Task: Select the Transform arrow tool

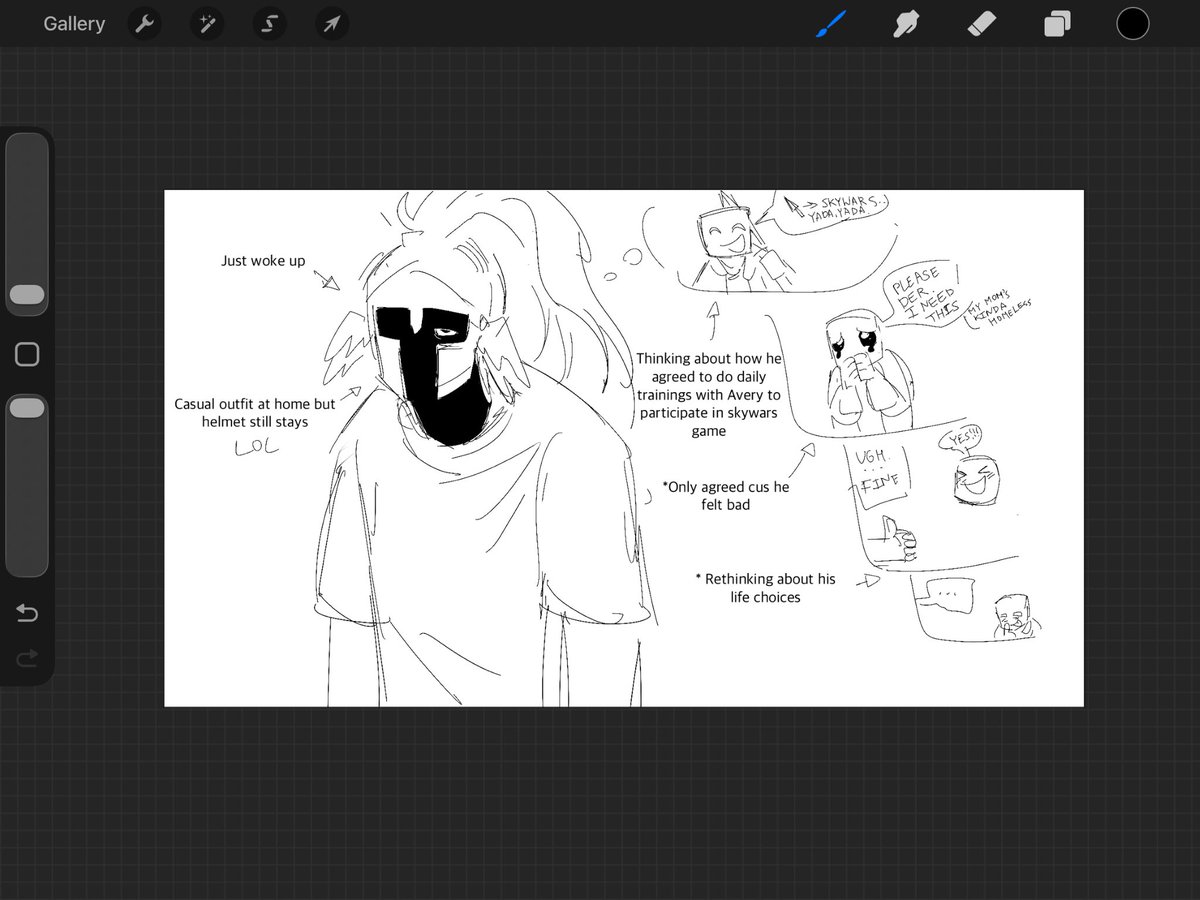Action: pos(331,23)
